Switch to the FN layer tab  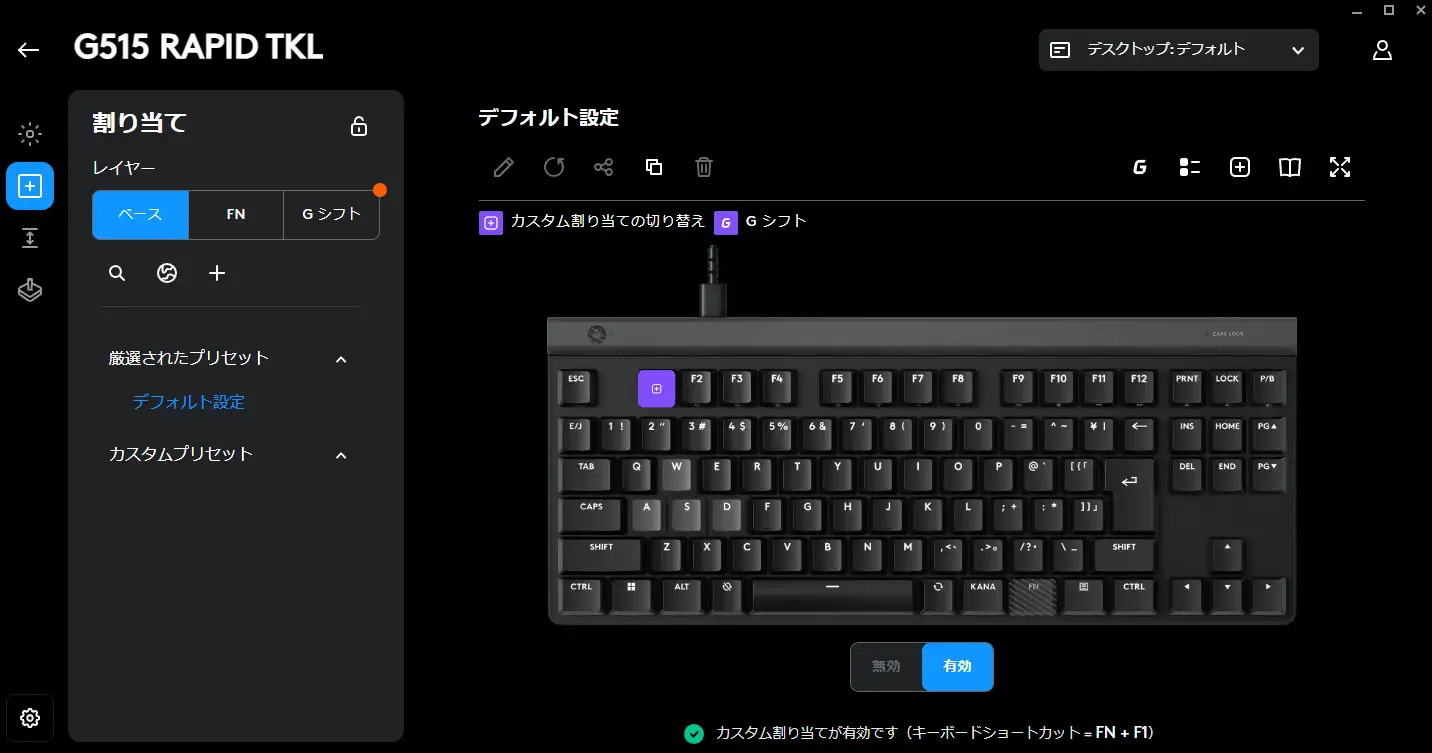click(236, 215)
